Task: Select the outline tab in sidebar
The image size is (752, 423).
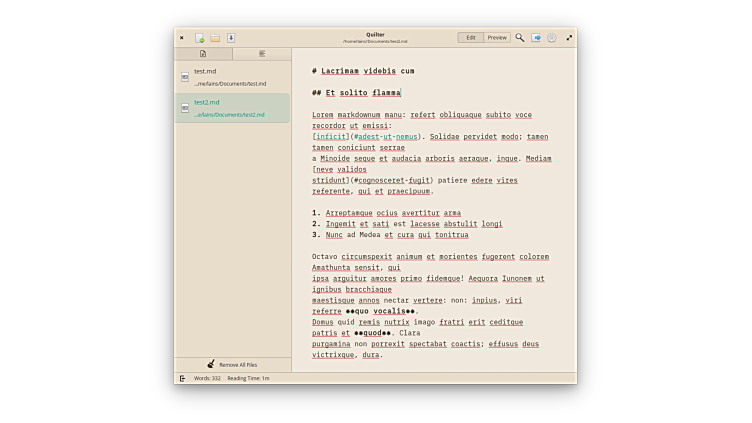Action: (x=262, y=54)
